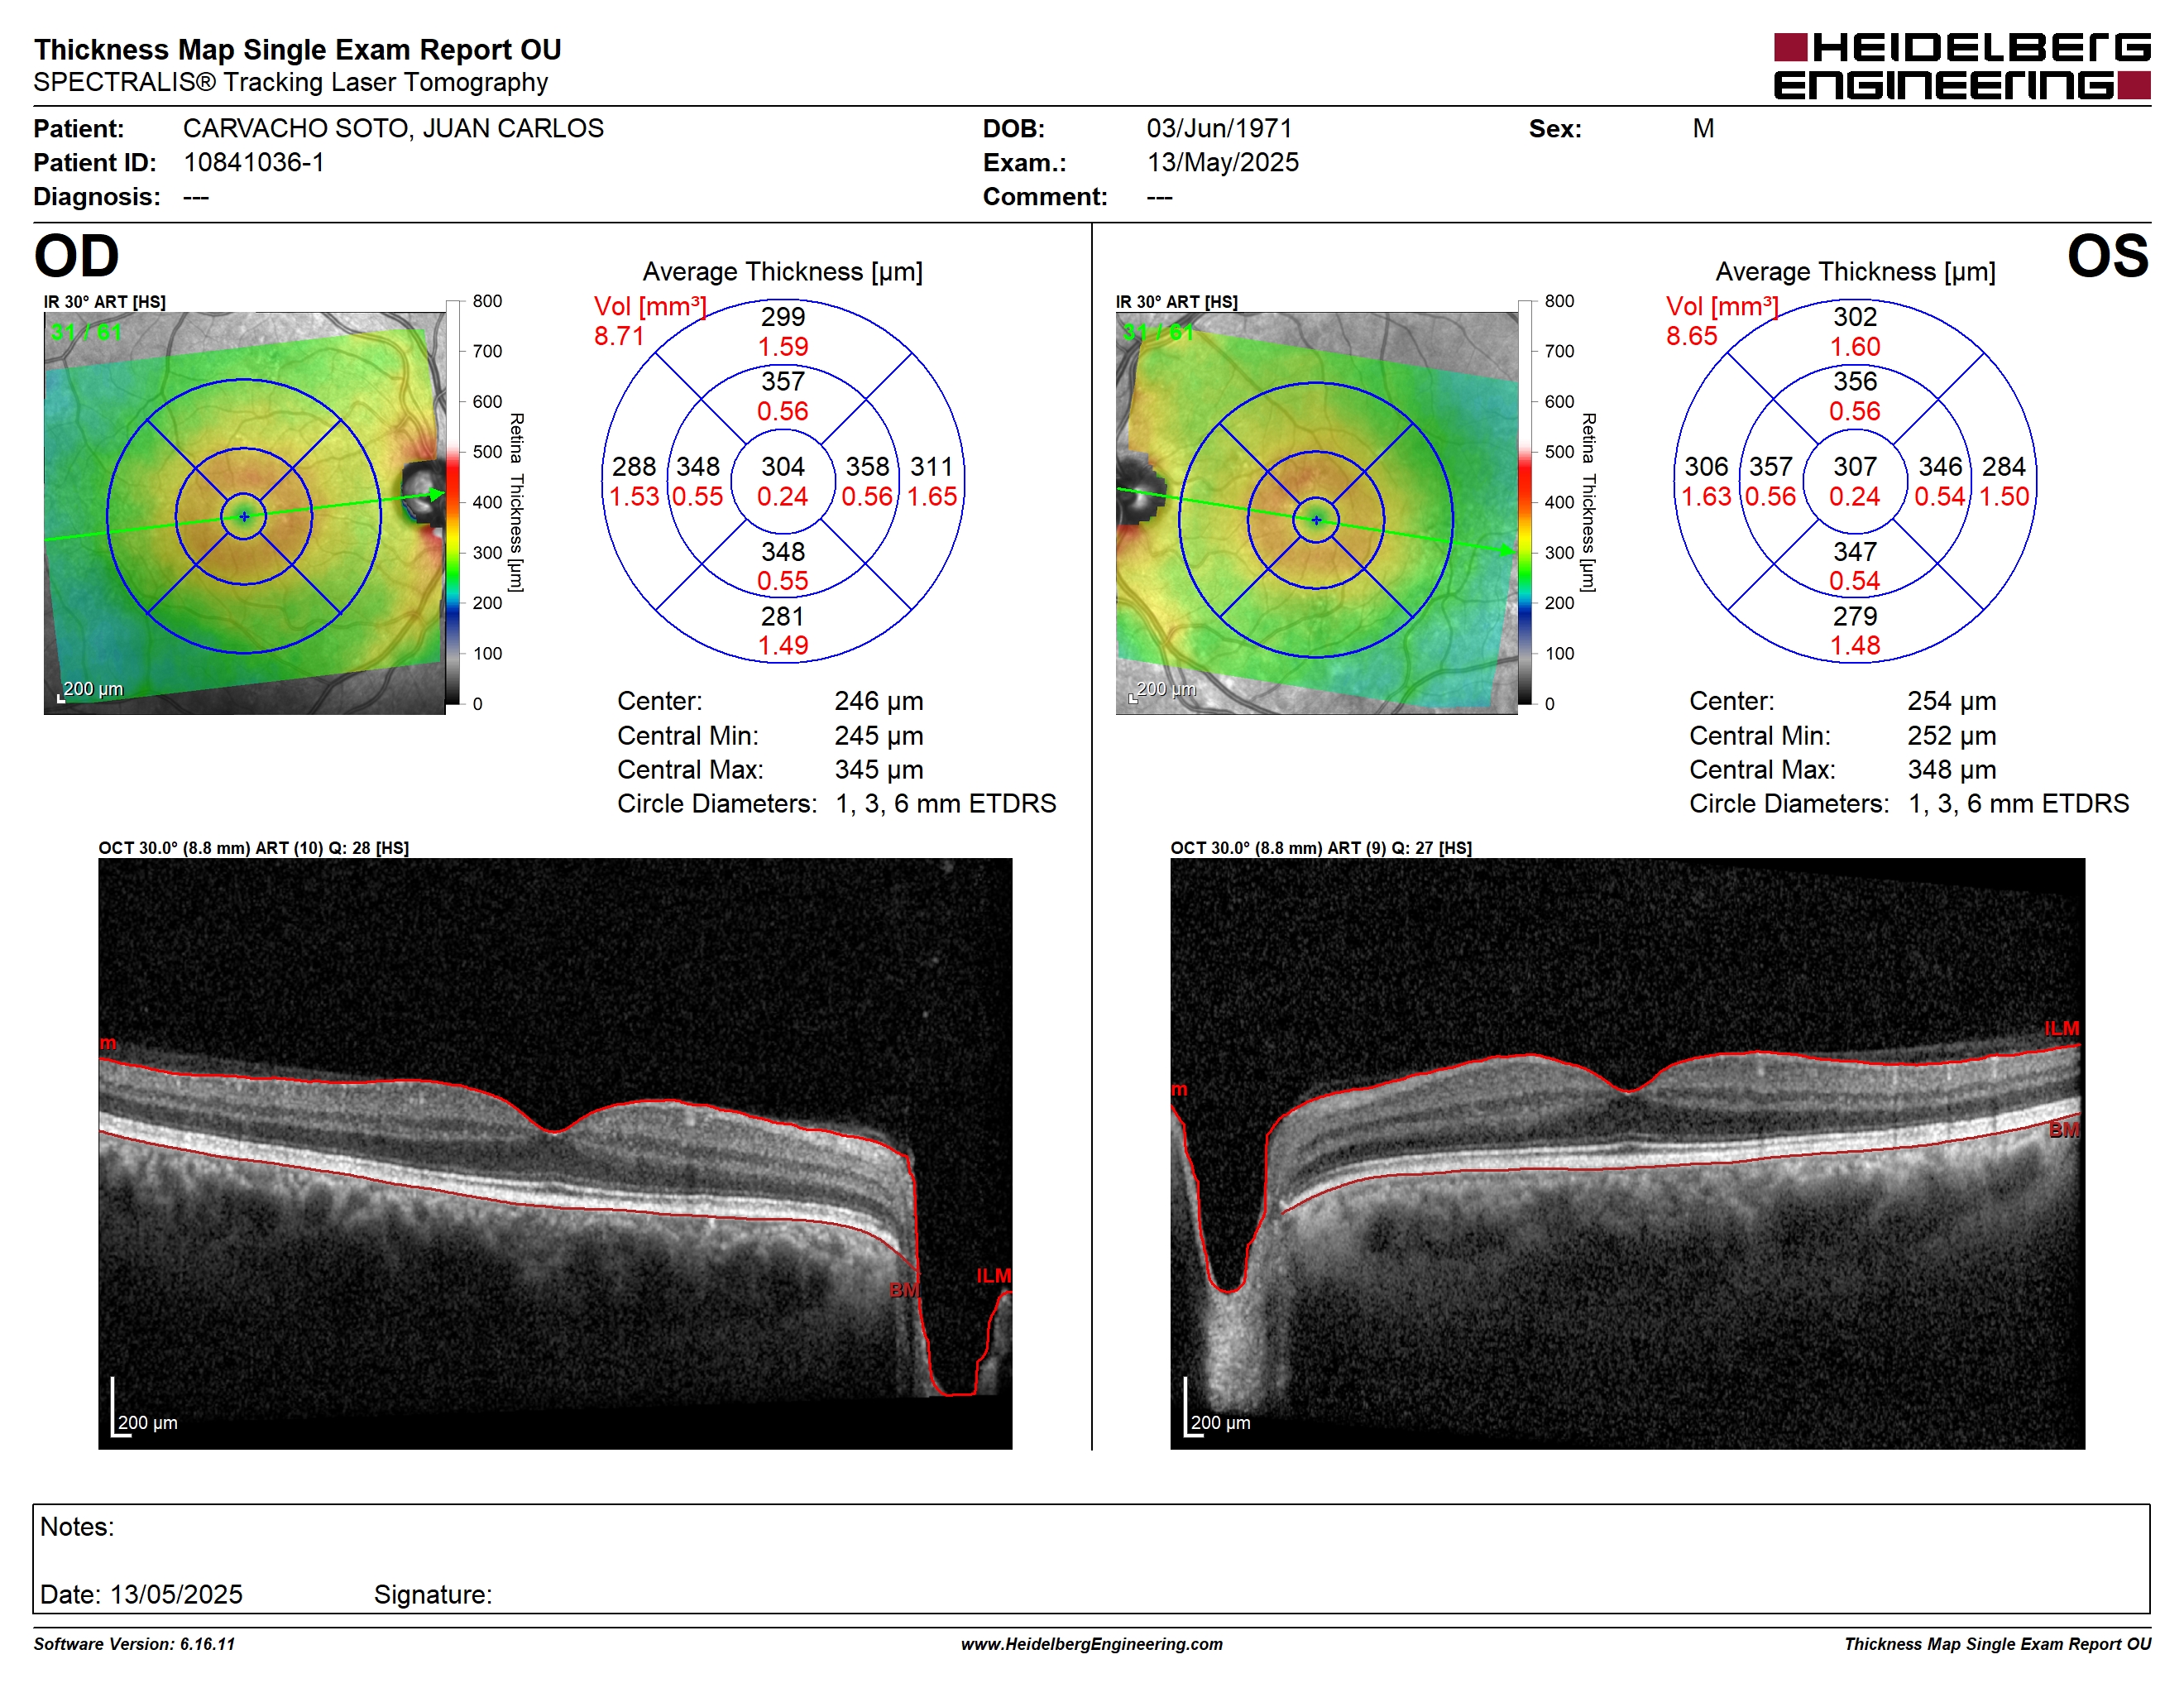Click the OD retina thickness color scale bar
The width and height of the screenshot is (2184, 1688).
[x=453, y=502]
